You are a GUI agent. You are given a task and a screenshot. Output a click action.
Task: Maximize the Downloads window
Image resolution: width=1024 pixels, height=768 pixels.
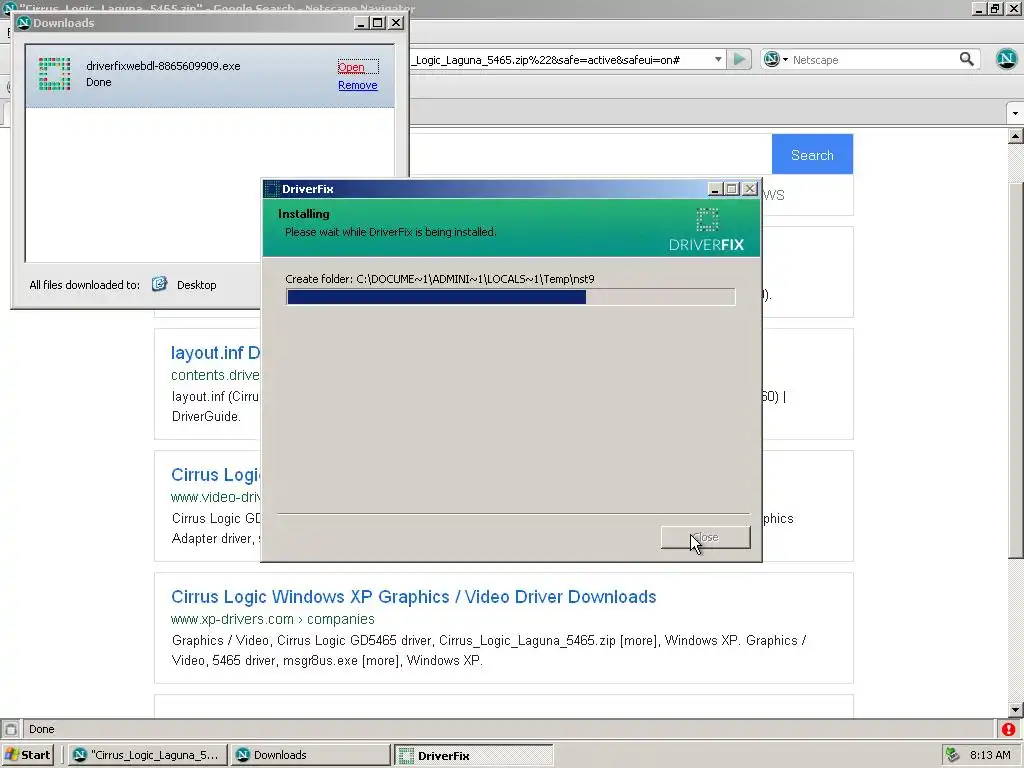pos(378,23)
